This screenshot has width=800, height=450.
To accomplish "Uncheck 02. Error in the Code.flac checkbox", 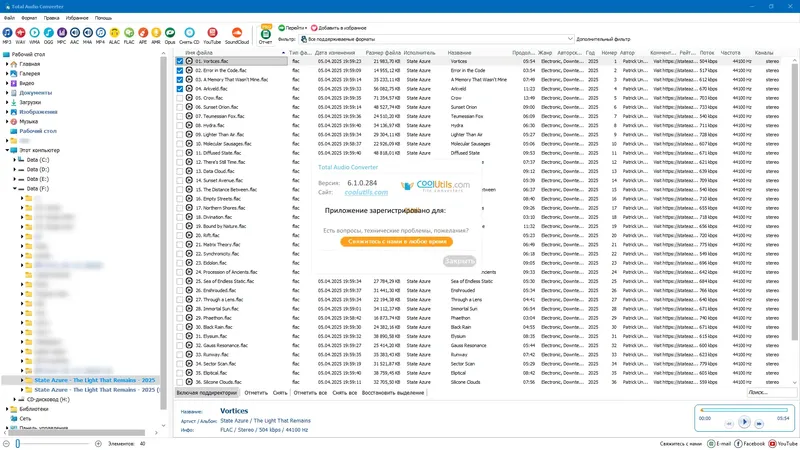I will (x=180, y=70).
